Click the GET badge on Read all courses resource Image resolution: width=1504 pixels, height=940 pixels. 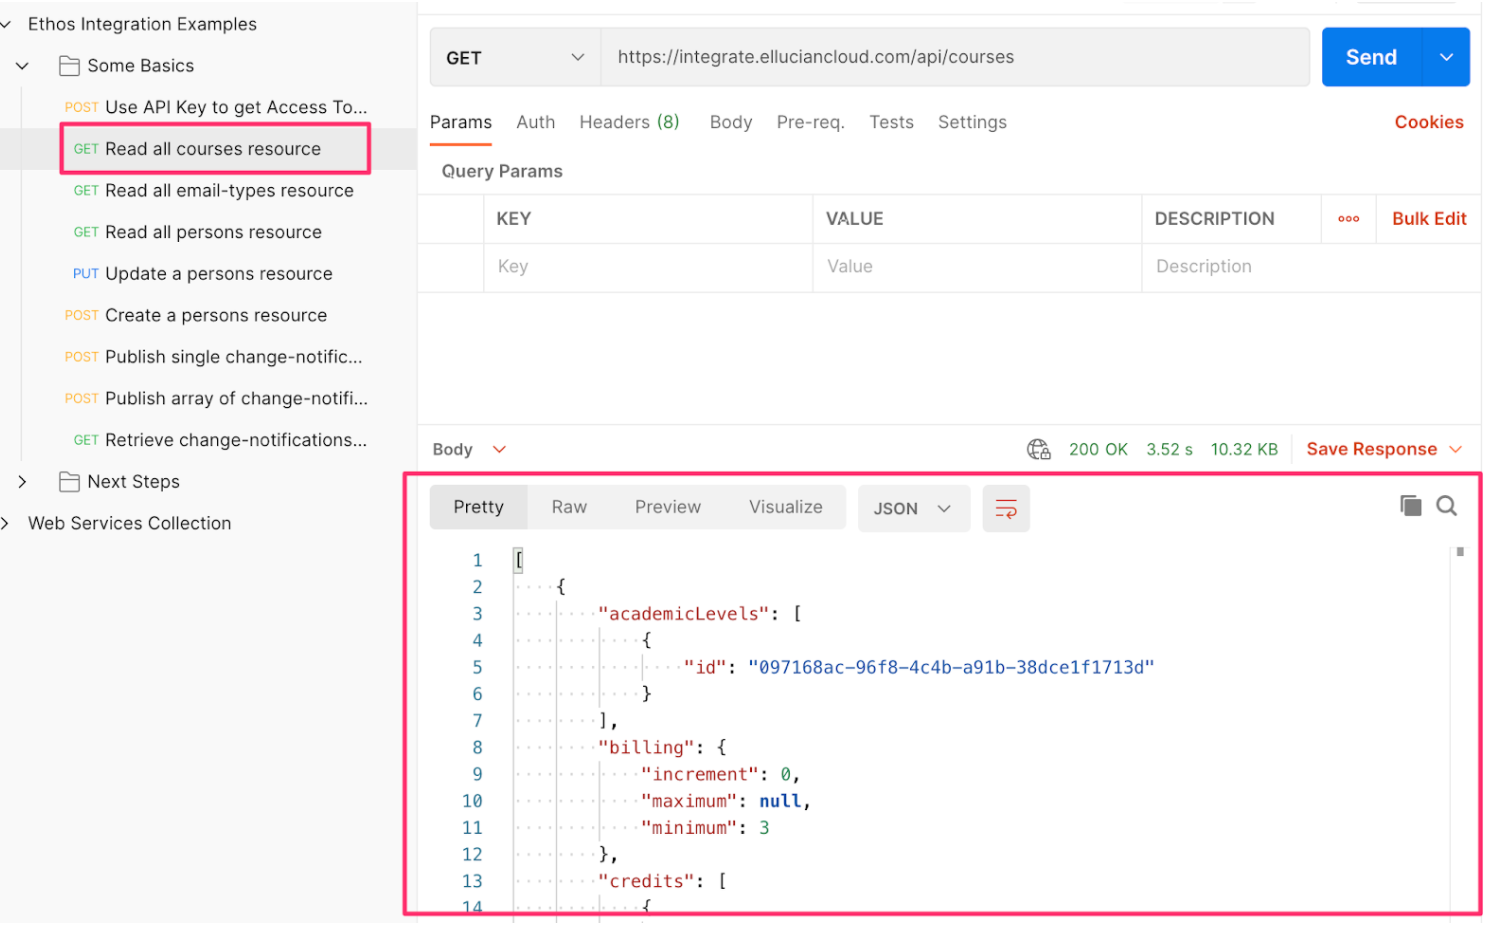click(85, 148)
